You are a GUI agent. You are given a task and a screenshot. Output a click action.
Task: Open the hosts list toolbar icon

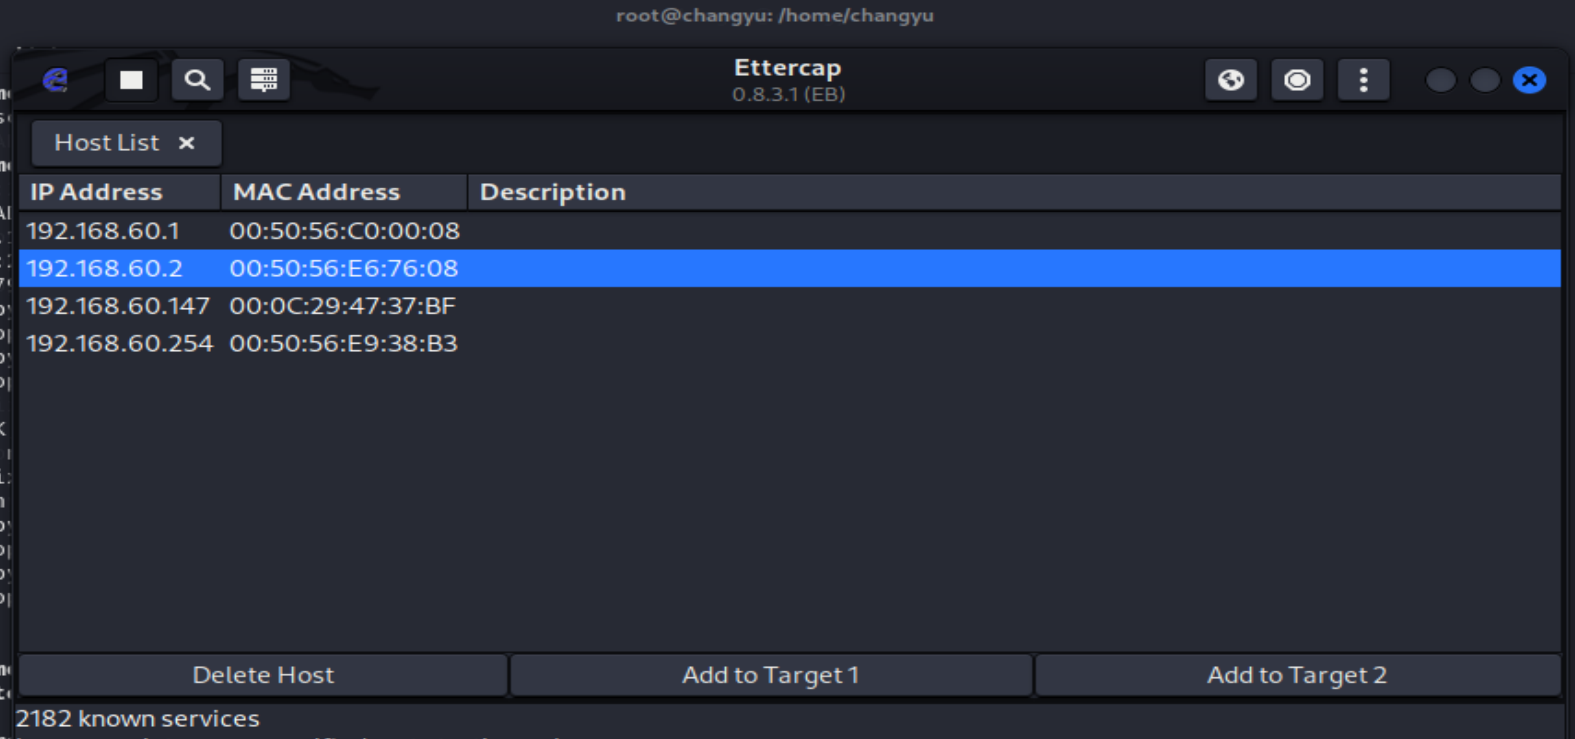tap(264, 80)
